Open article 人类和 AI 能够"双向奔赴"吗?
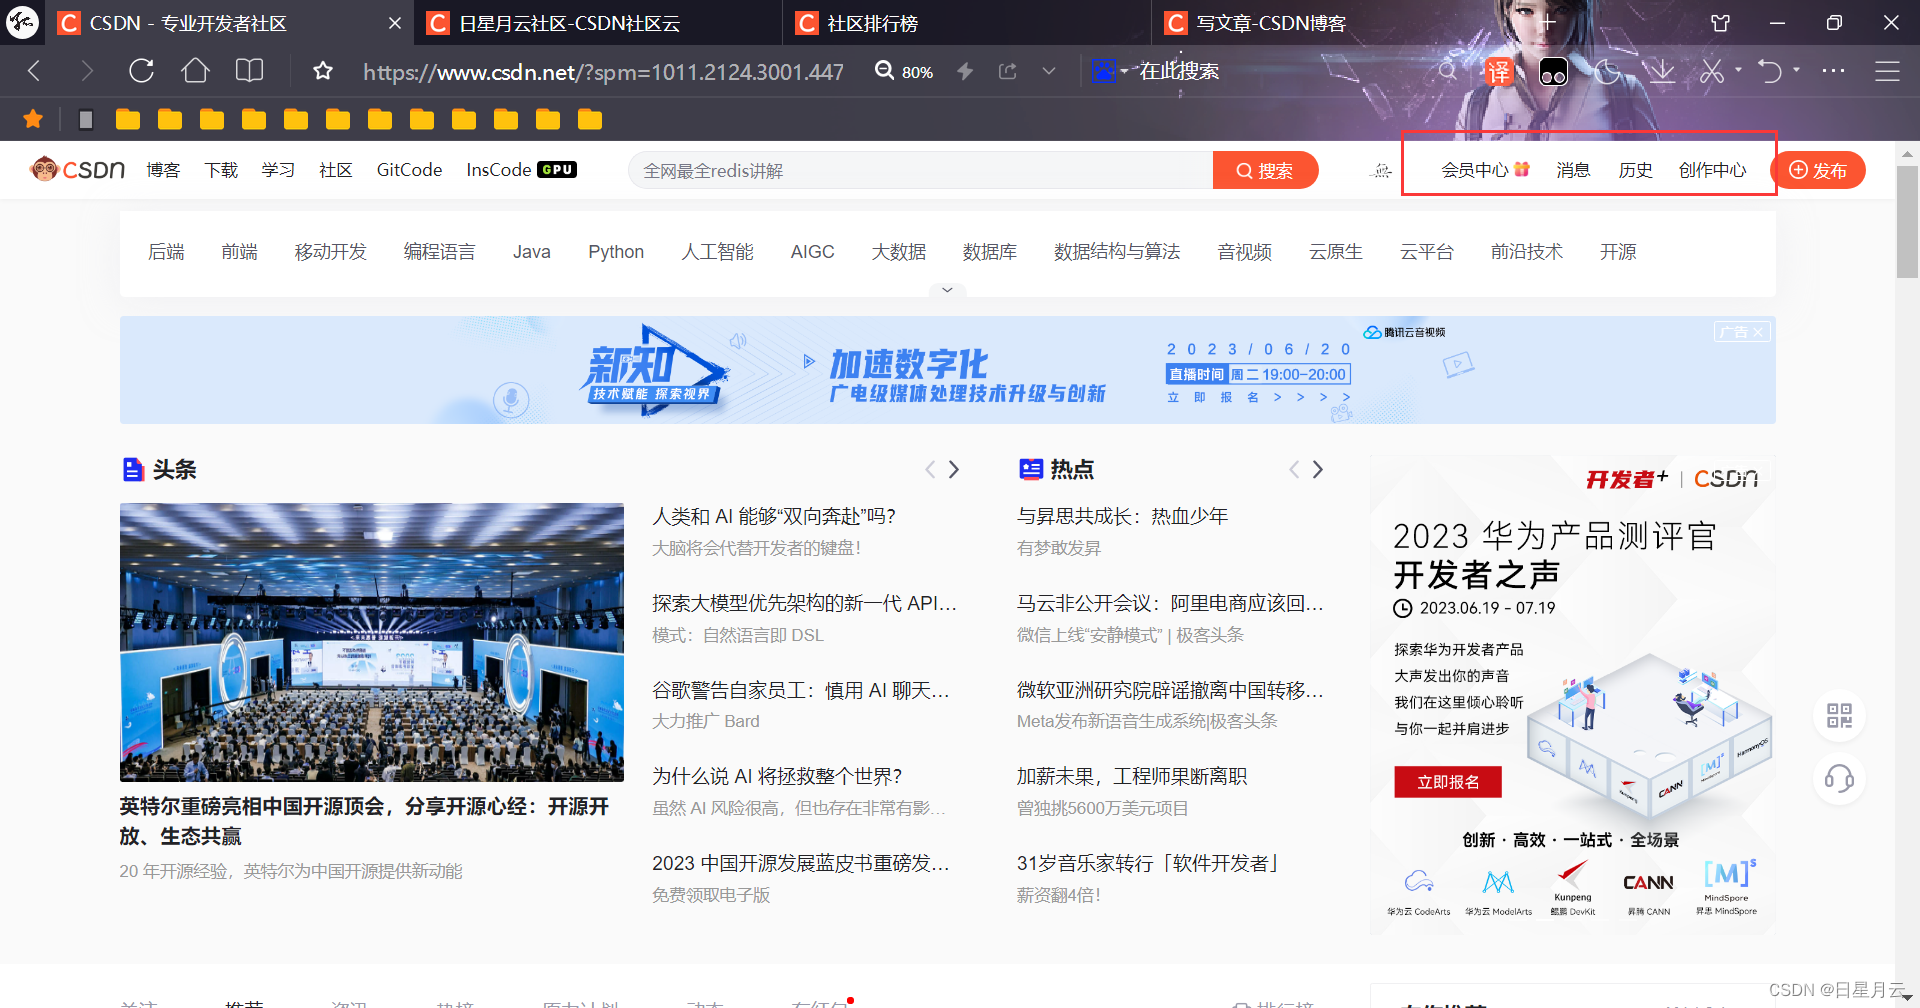Image resolution: width=1920 pixels, height=1008 pixels. click(774, 516)
